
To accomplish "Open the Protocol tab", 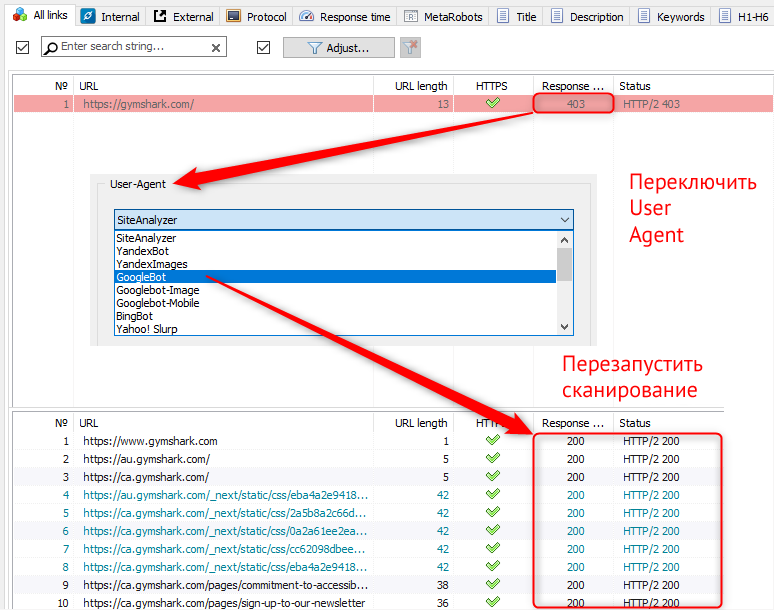I will click(256, 17).
